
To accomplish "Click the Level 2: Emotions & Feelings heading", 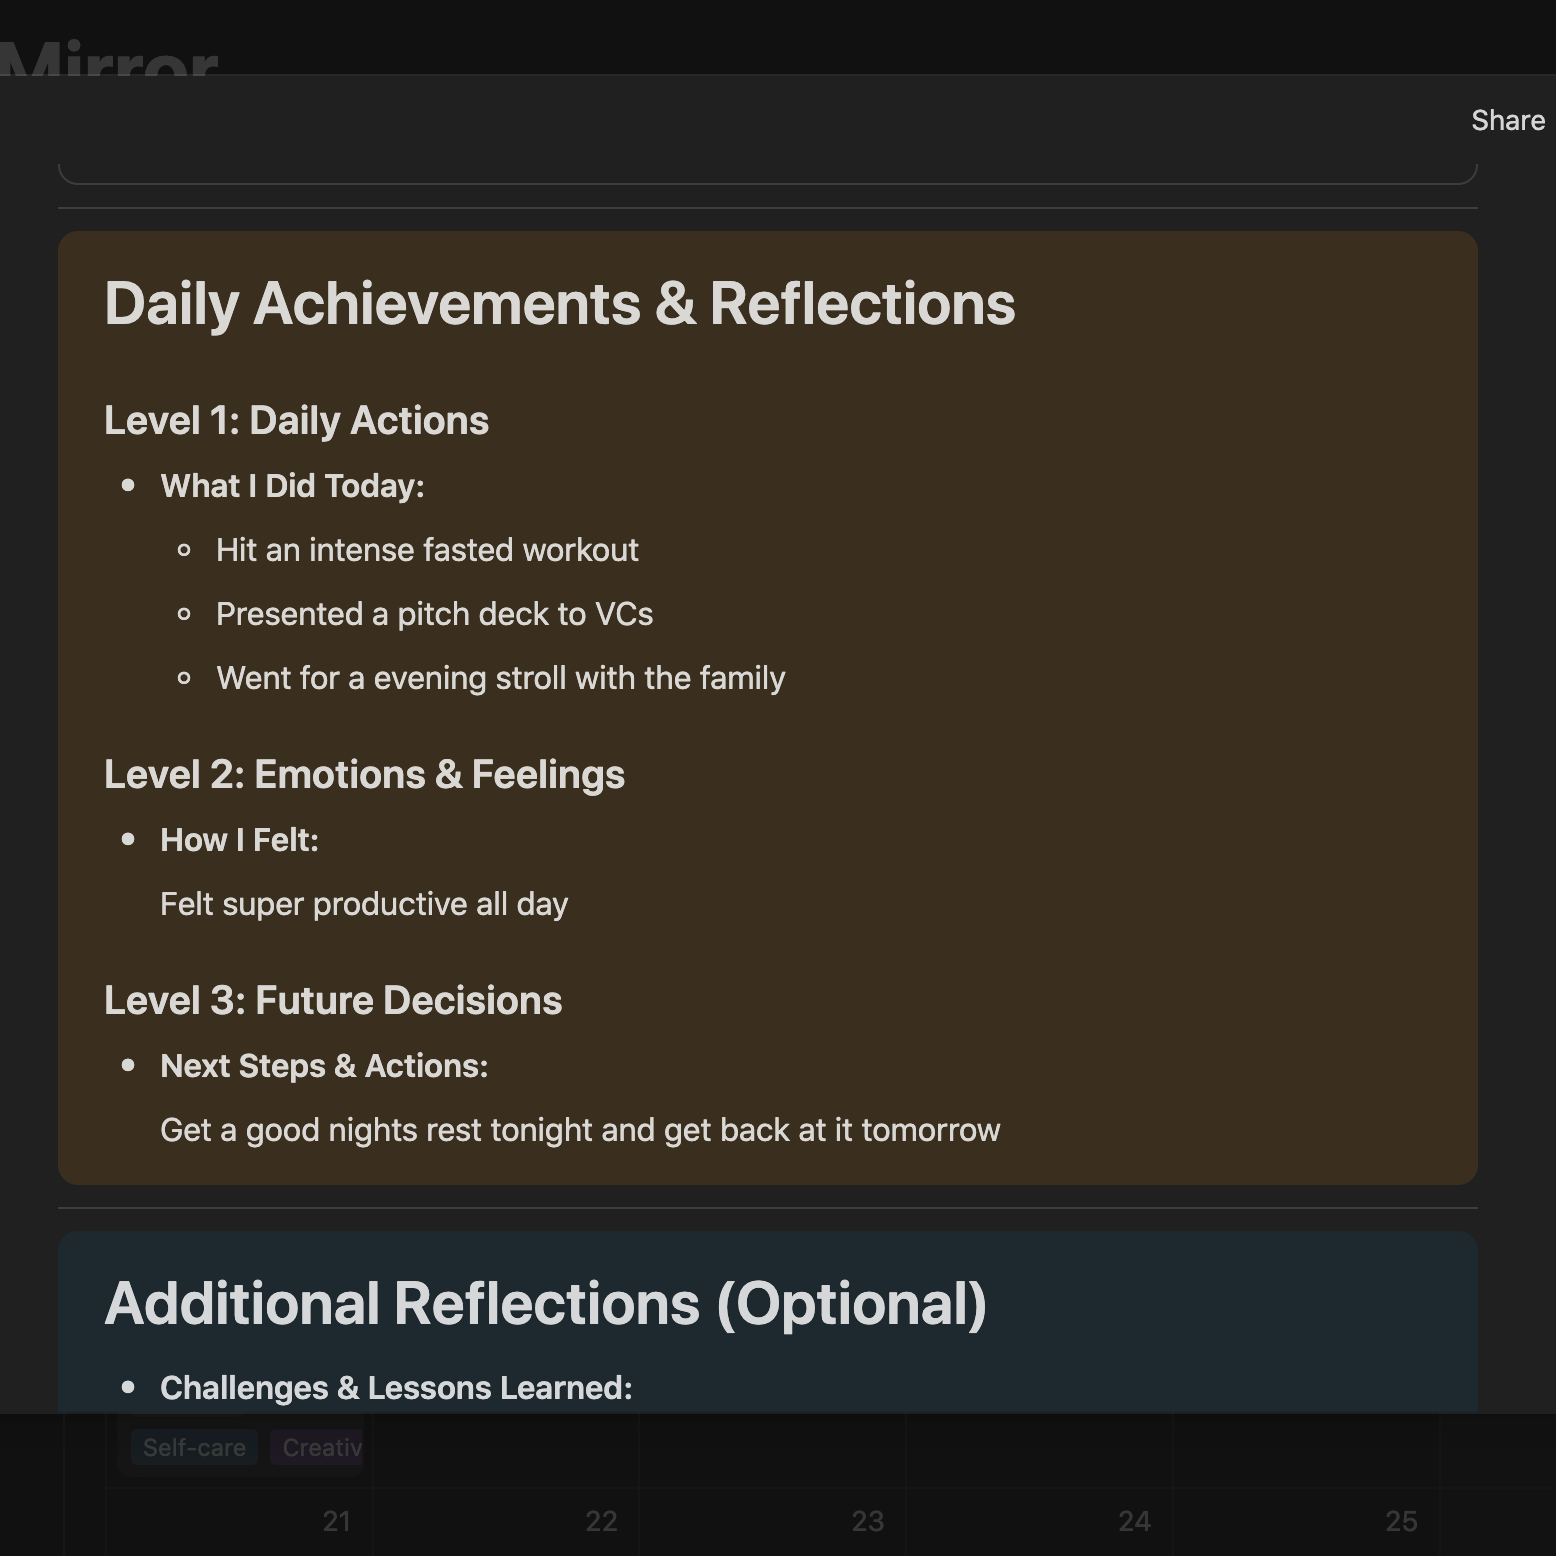I will pos(364,774).
